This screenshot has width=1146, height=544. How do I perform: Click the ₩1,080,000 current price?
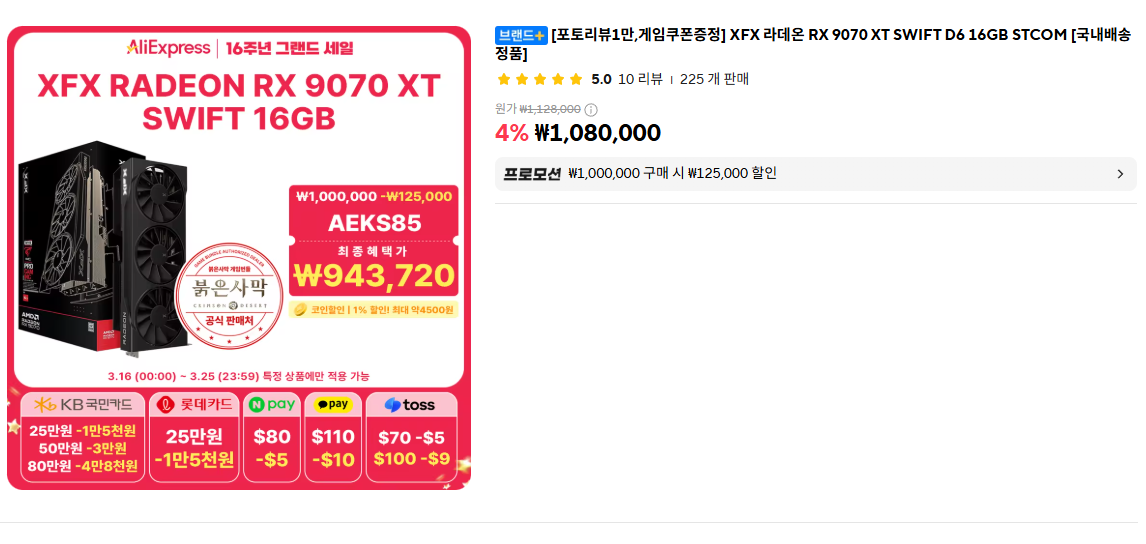click(597, 133)
